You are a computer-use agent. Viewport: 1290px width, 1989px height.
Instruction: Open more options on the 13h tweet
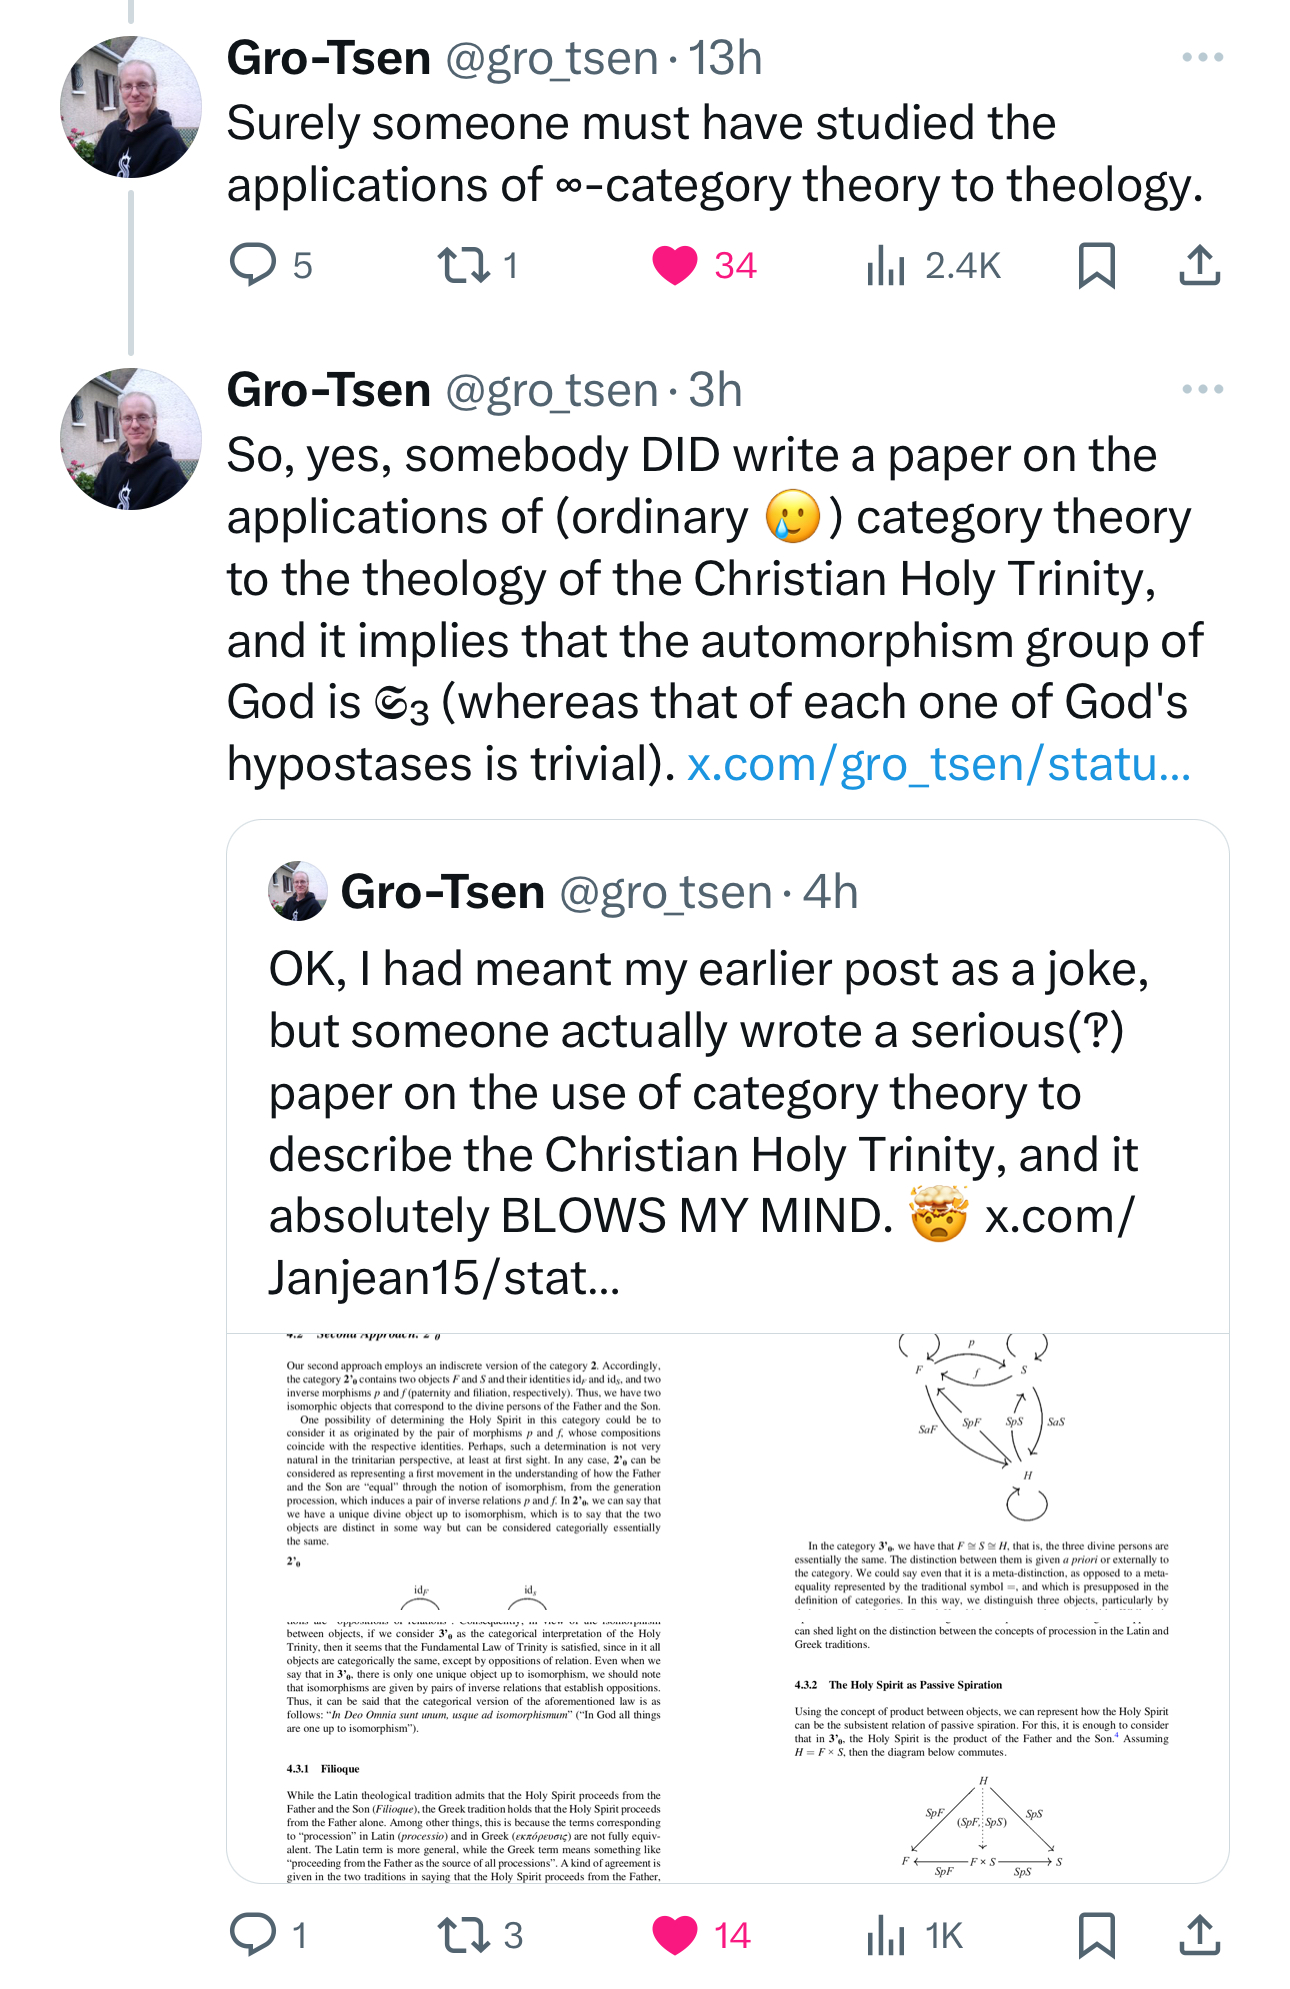[x=1202, y=58]
